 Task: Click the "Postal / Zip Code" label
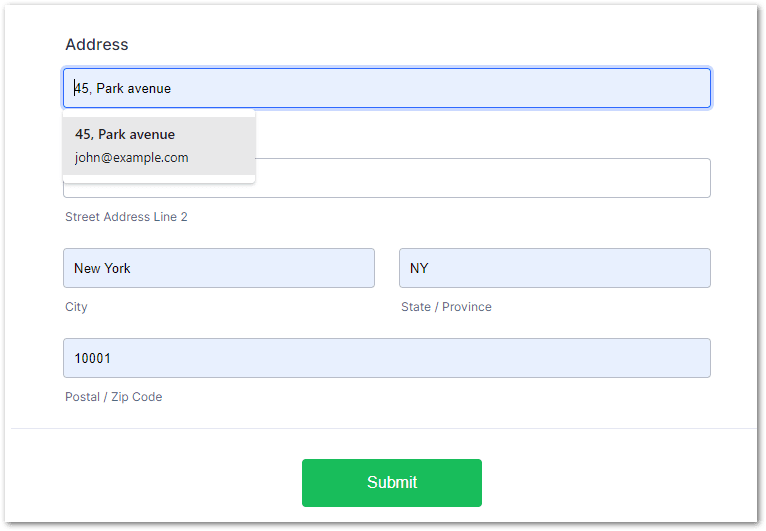(x=113, y=397)
